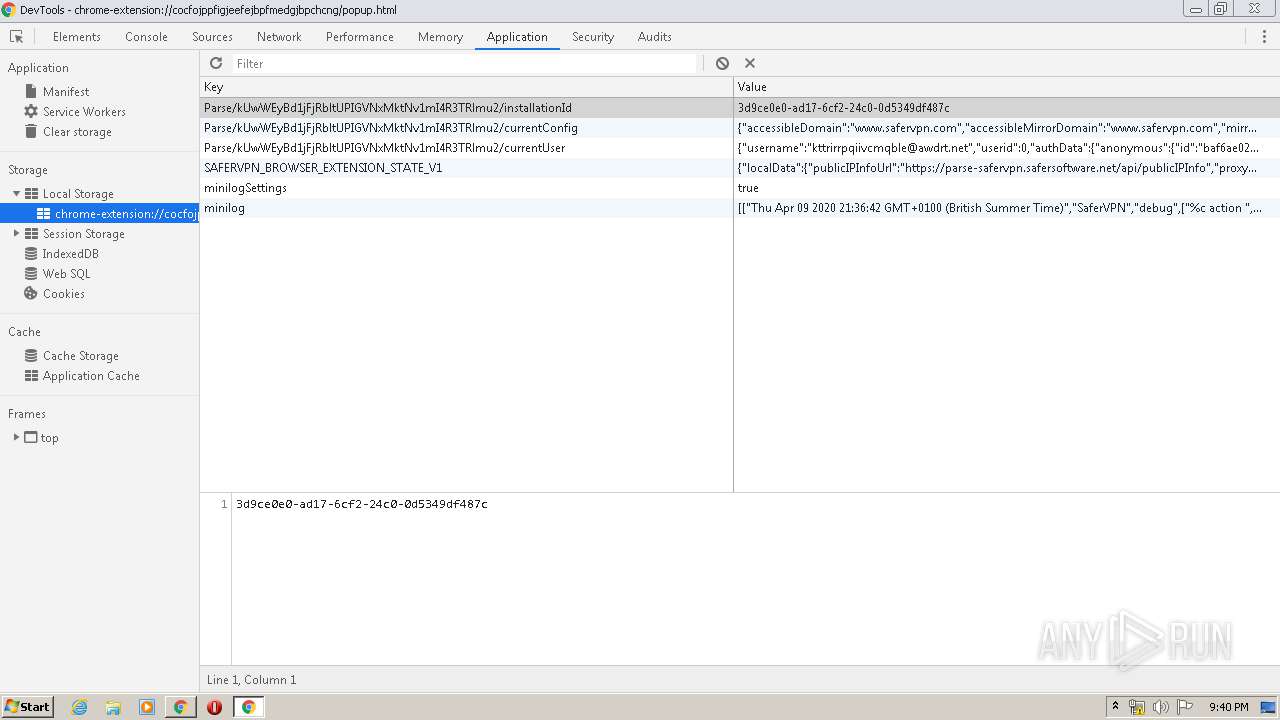Open the Manifest item in Application sidebar
Screen dimensions: 1280x720
[66, 91]
